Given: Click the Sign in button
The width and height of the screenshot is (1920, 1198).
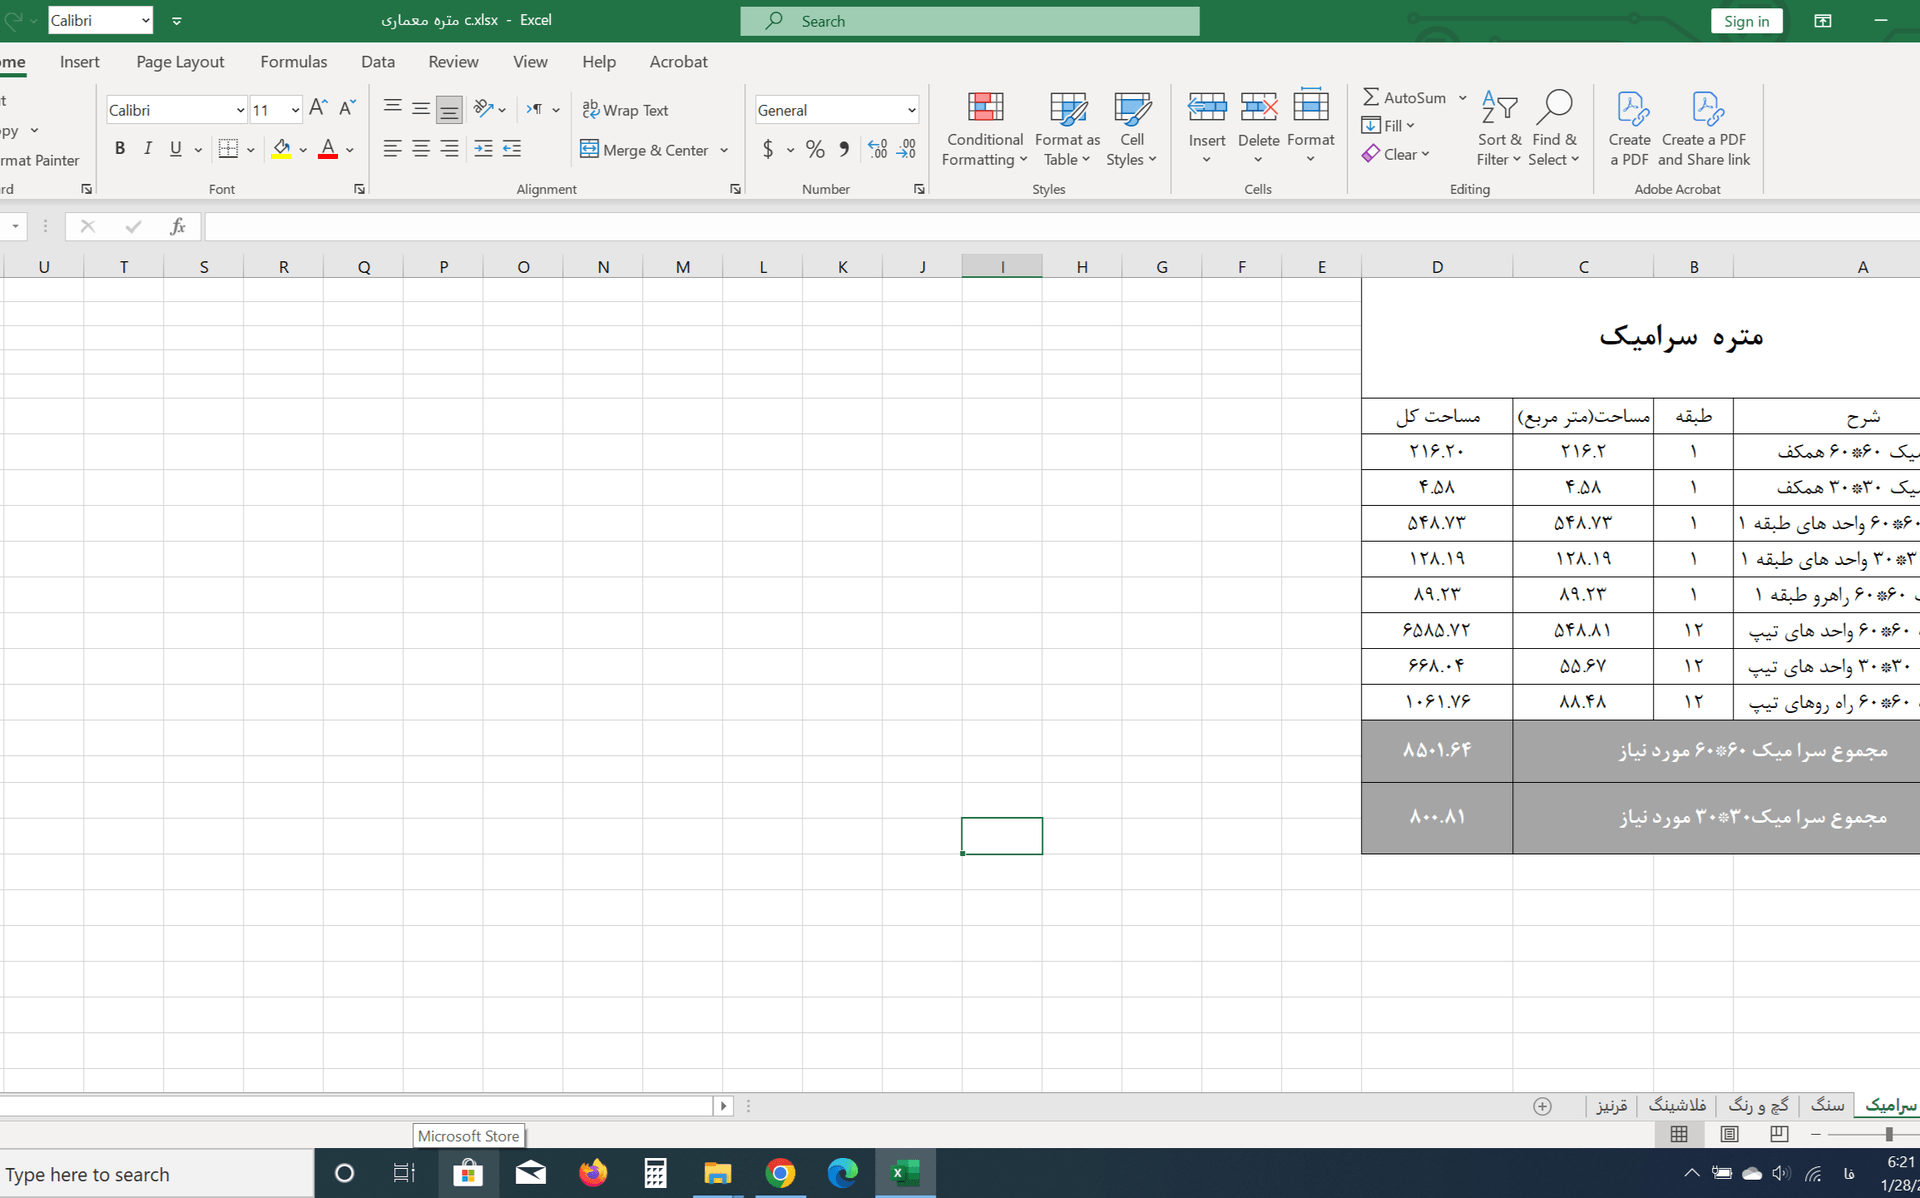Looking at the screenshot, I should click(1746, 21).
